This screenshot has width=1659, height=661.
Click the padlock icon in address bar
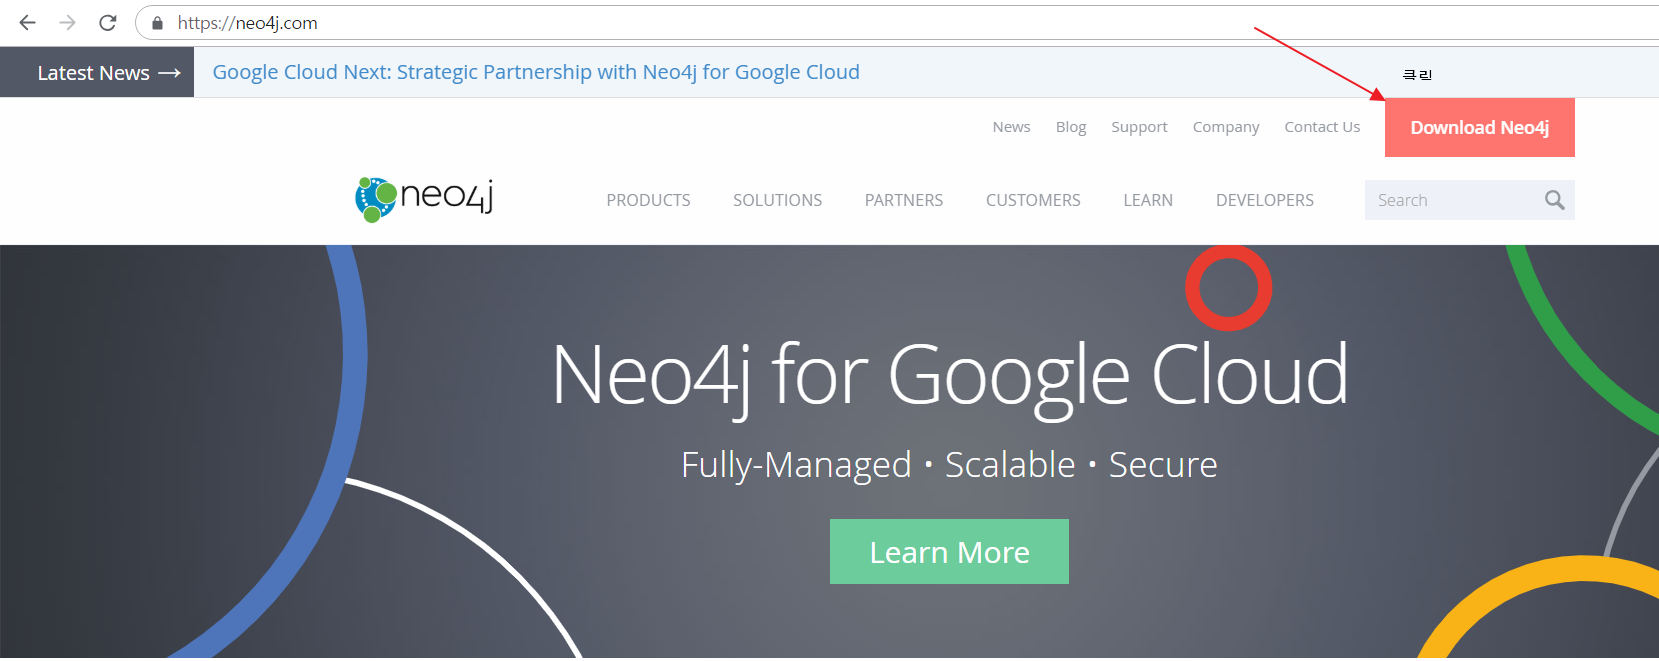click(x=157, y=23)
